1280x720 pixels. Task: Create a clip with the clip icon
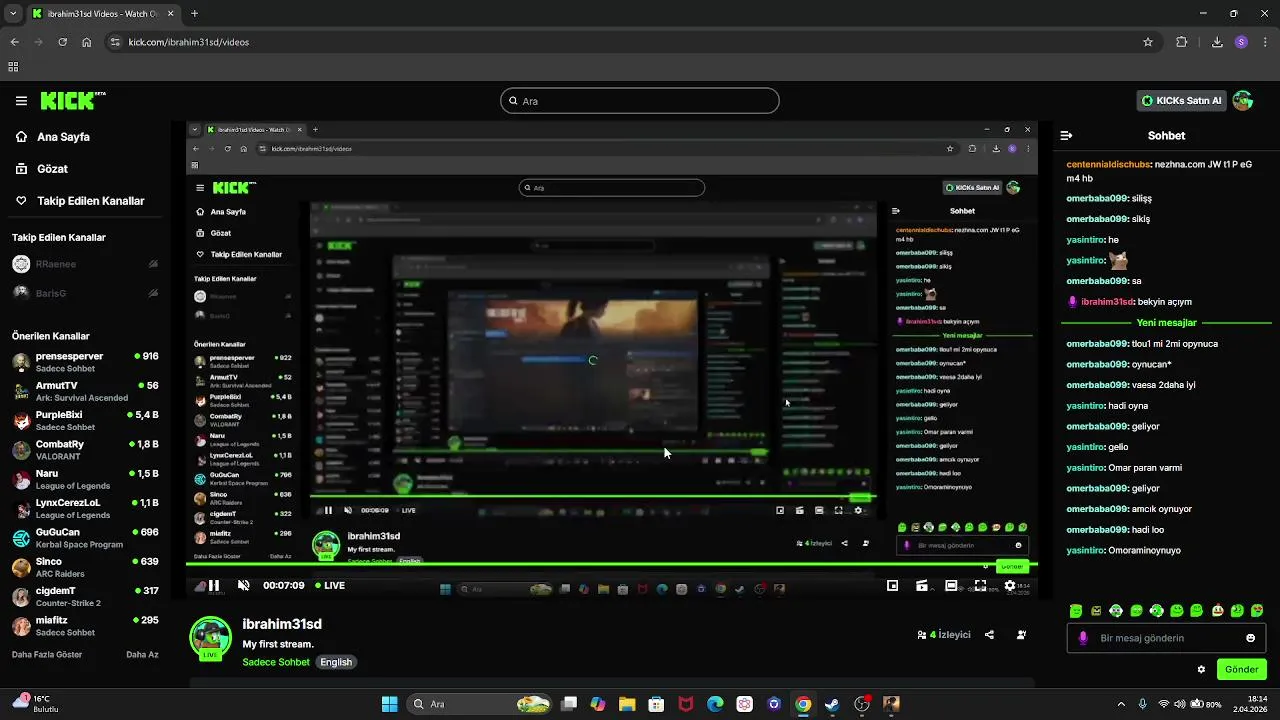click(x=922, y=586)
